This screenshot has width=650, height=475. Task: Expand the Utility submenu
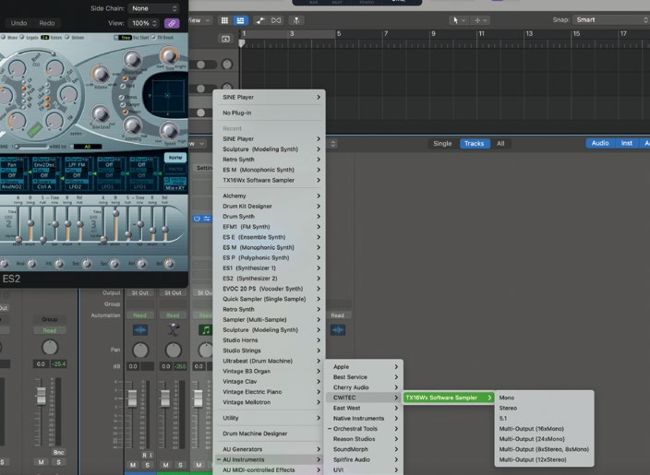[x=269, y=418]
